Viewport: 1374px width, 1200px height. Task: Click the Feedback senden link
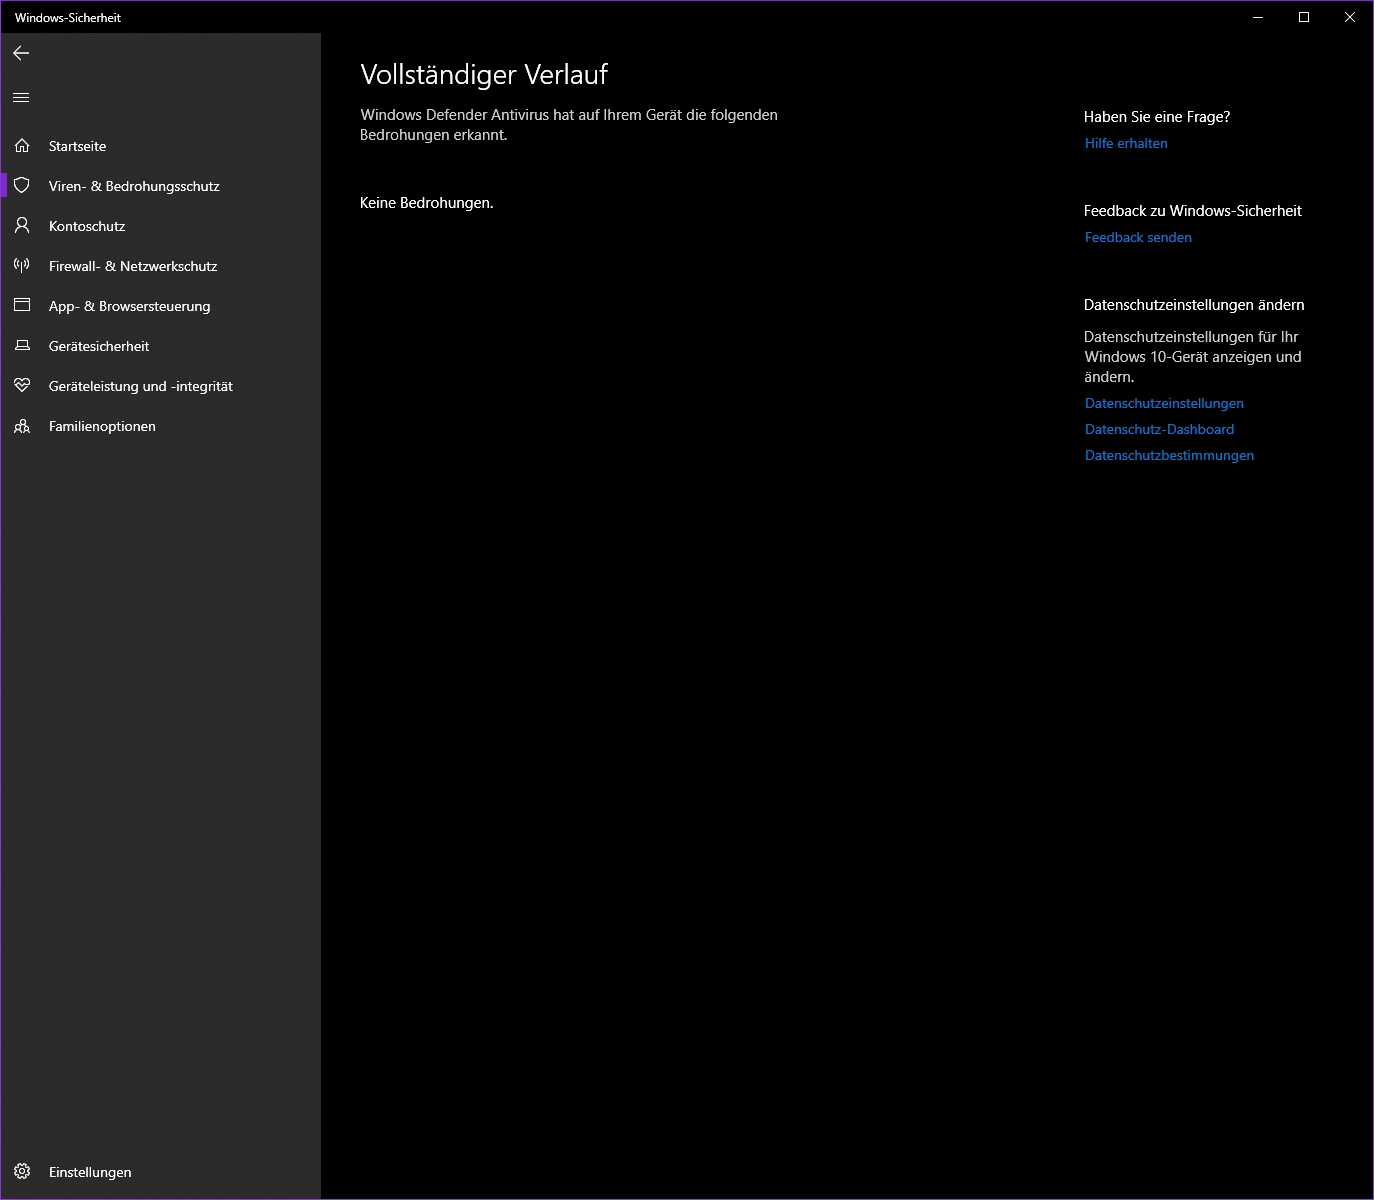click(x=1138, y=237)
